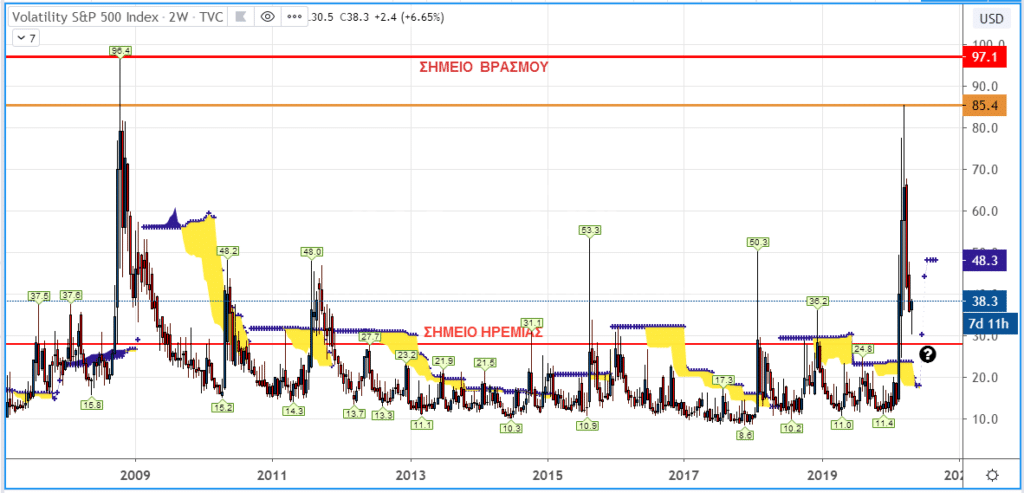Click the 23.2 pivot label
Image resolution: width=1024 pixels, height=493 pixels.
[406, 355]
